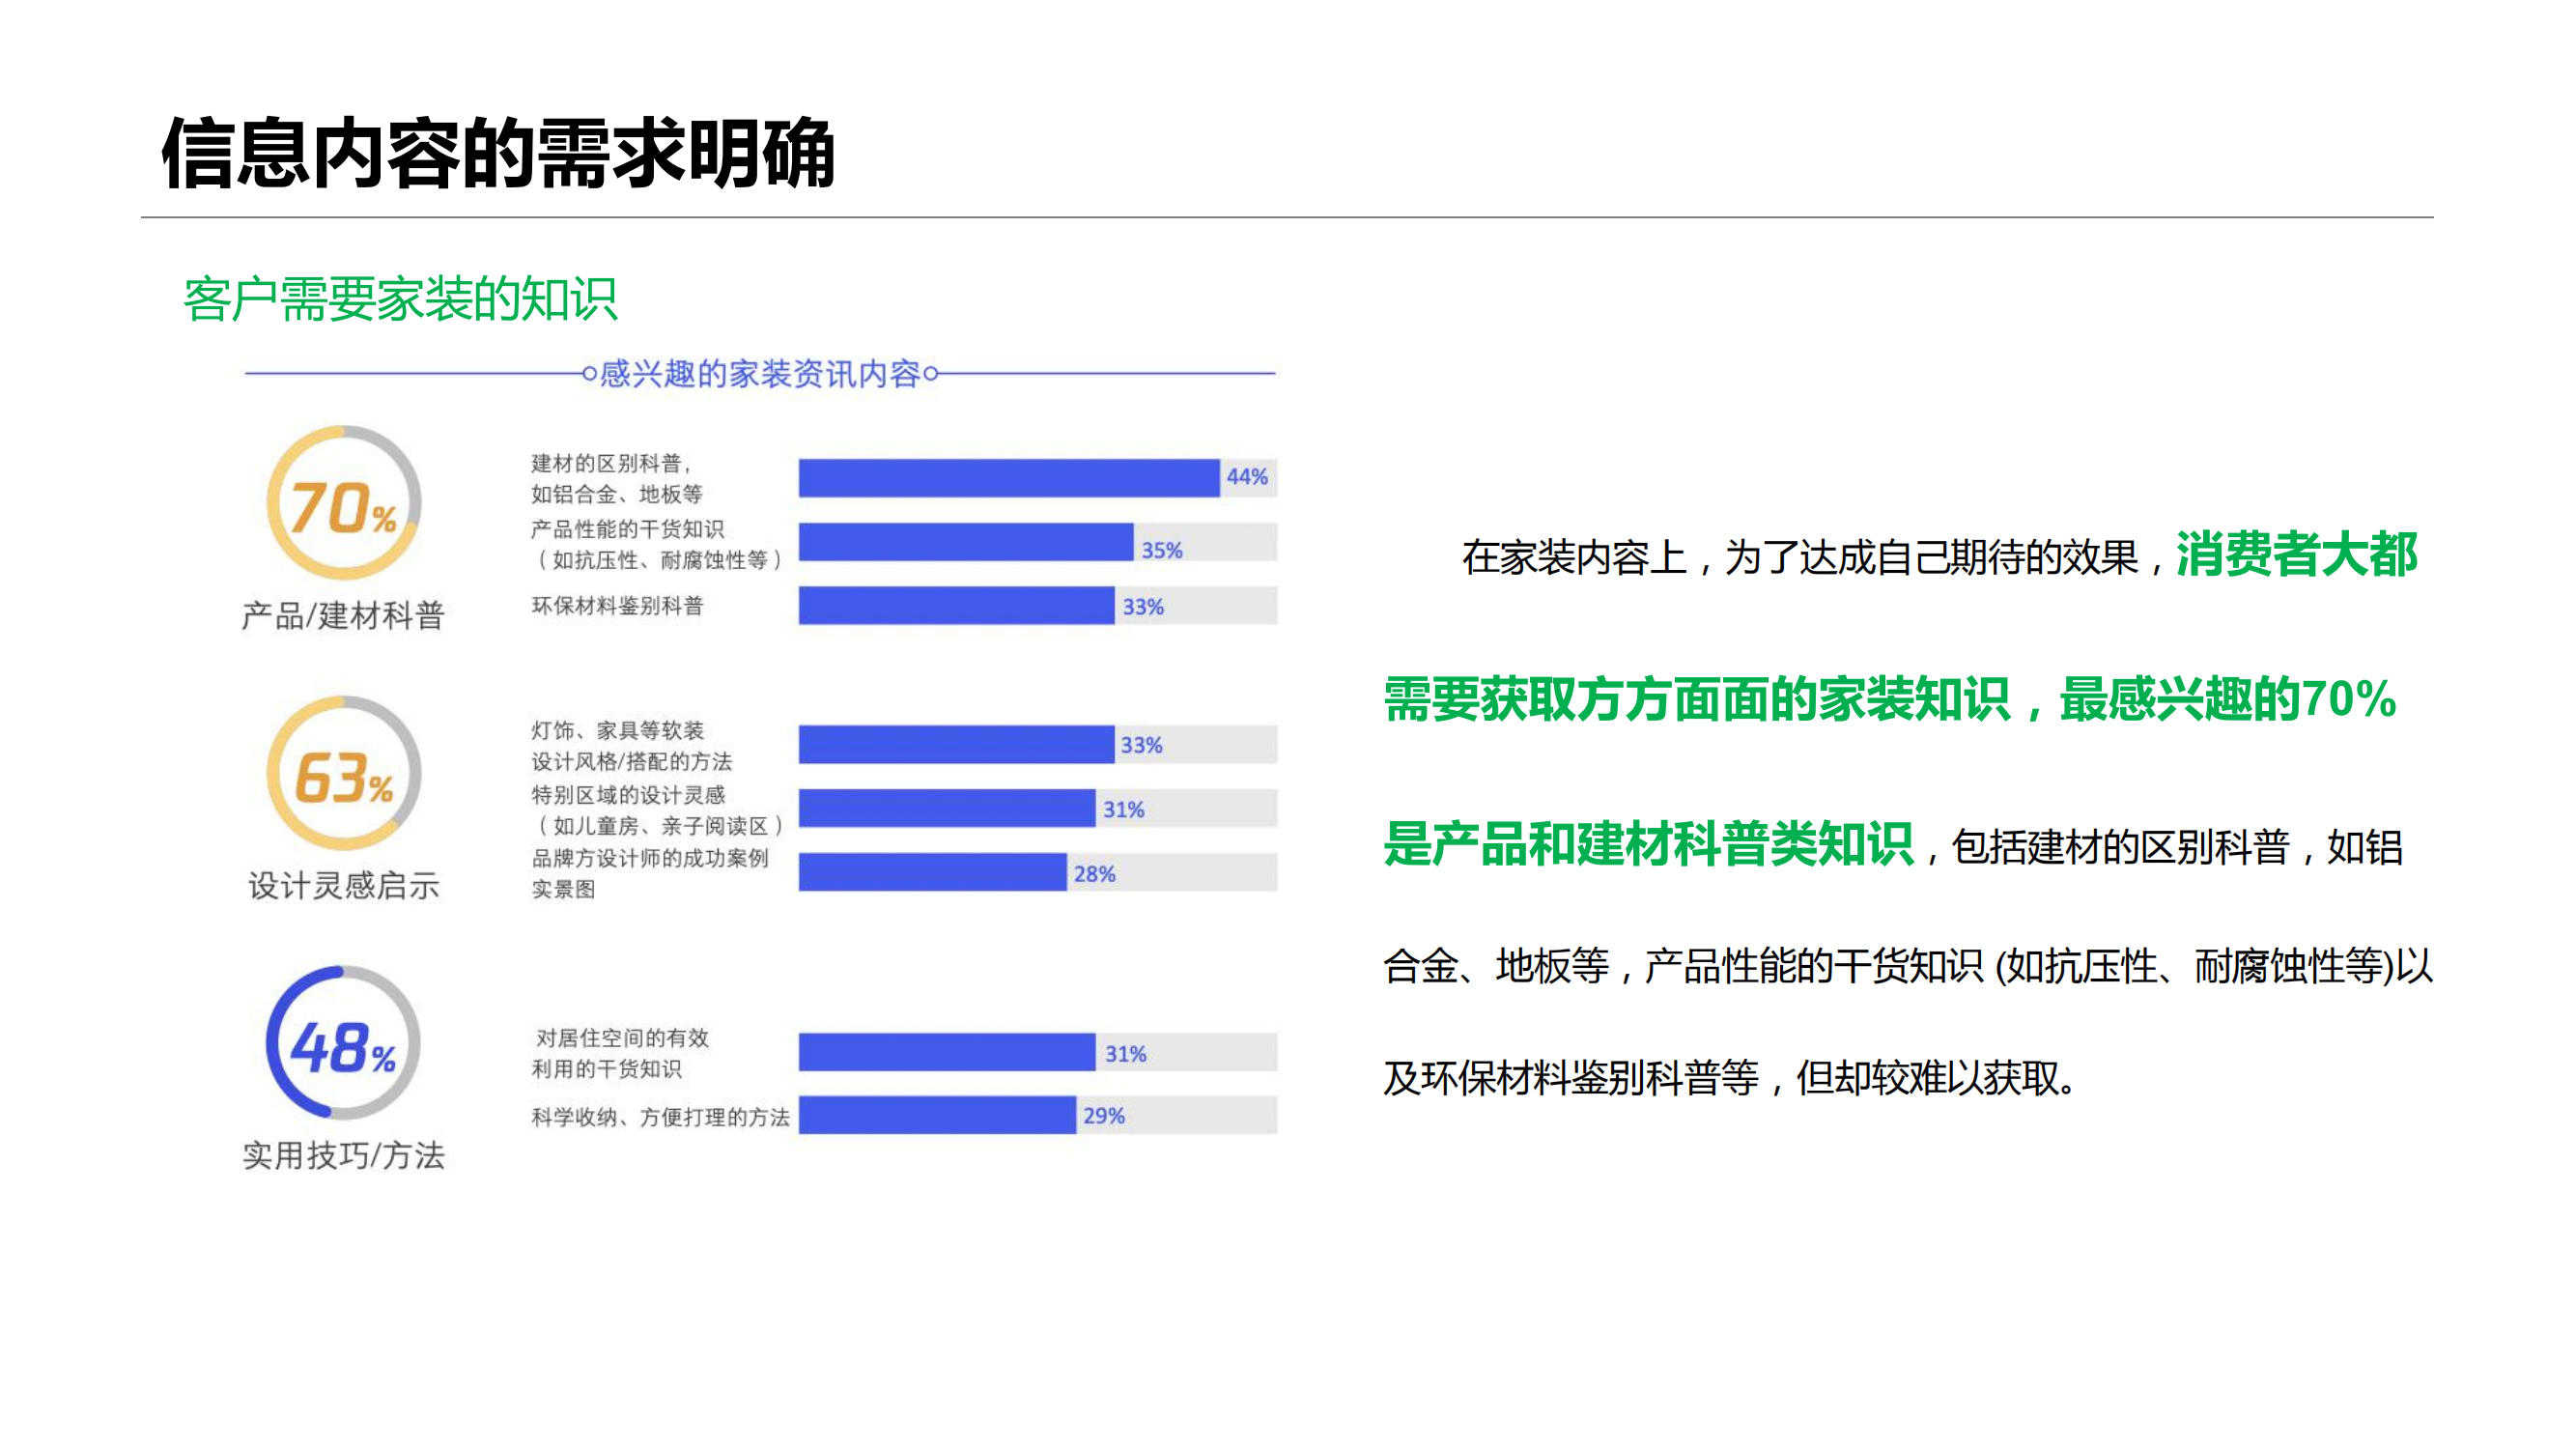Click the green subtitle 客户需要家装的知识

pyautogui.click(x=400, y=299)
